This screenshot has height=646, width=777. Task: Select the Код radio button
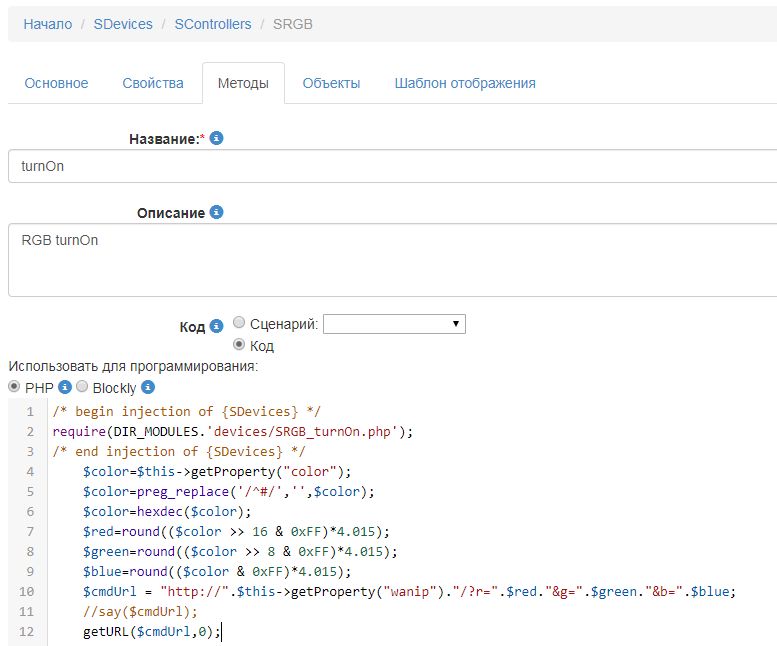[x=239, y=344]
